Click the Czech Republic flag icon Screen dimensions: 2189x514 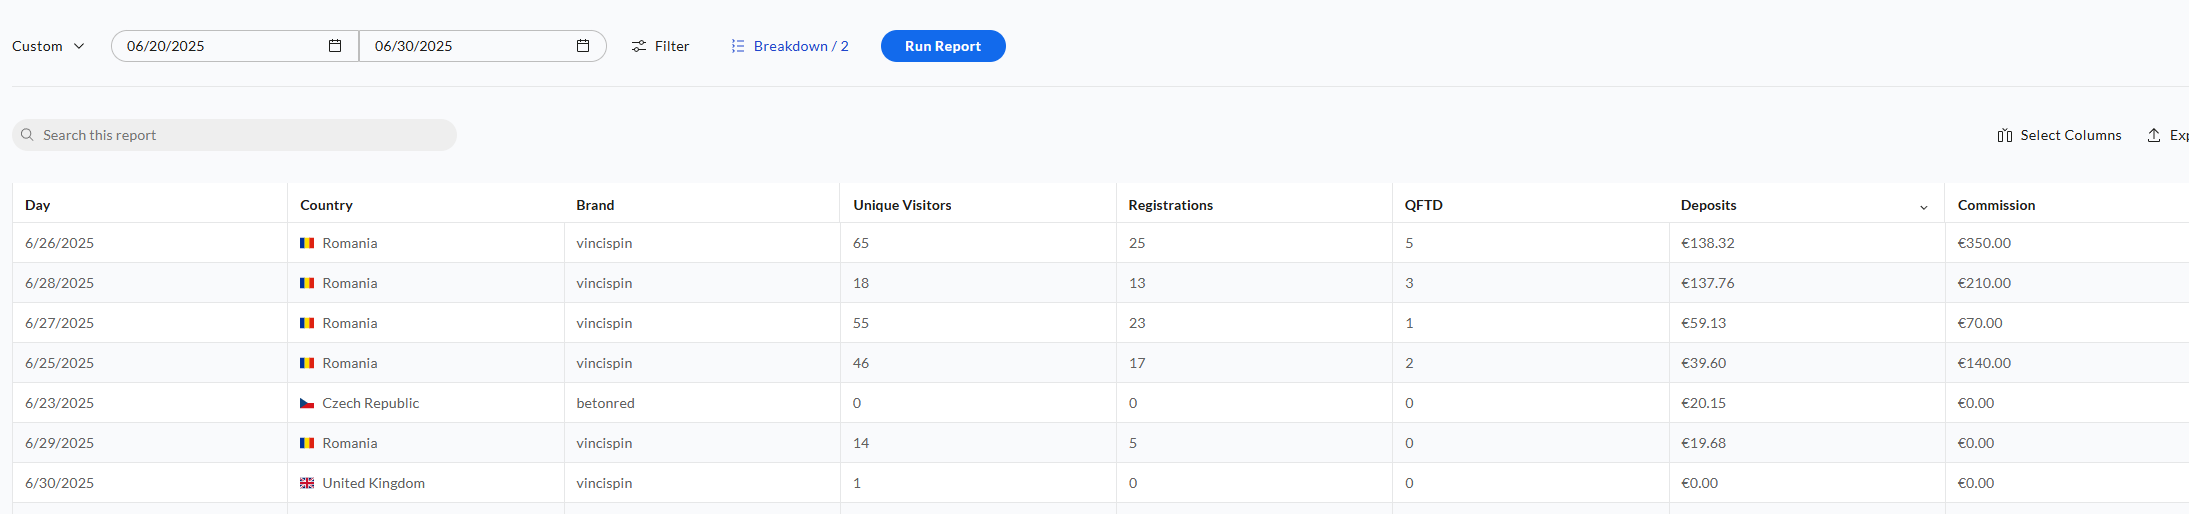click(307, 403)
